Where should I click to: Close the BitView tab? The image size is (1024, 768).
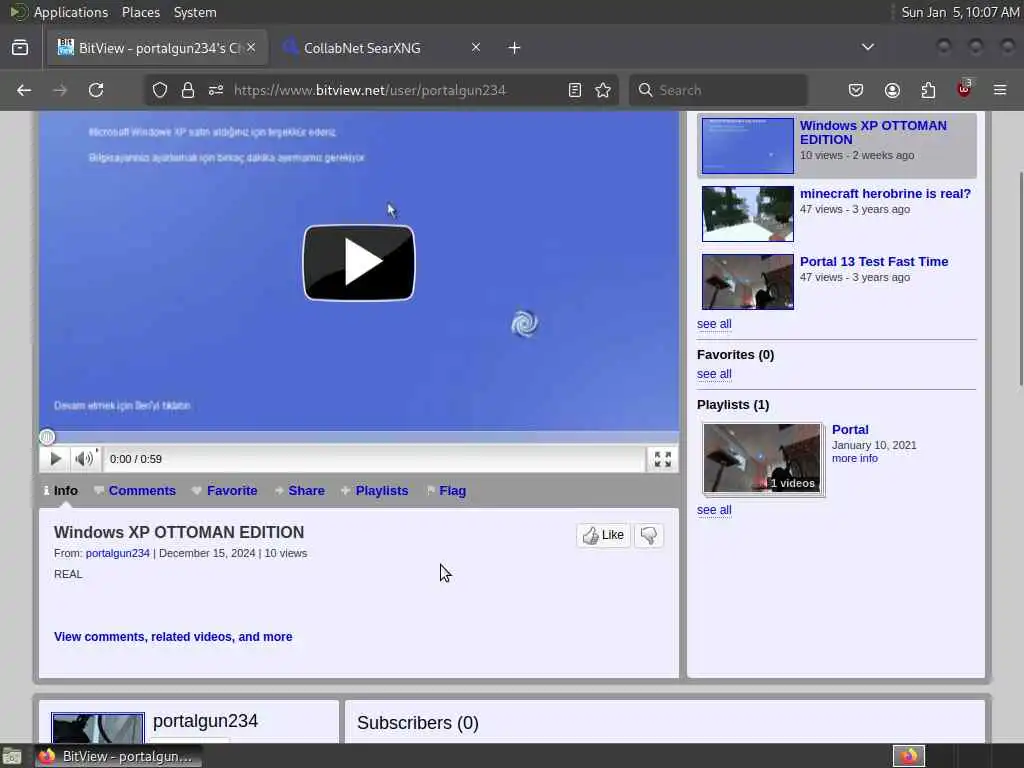251,48
